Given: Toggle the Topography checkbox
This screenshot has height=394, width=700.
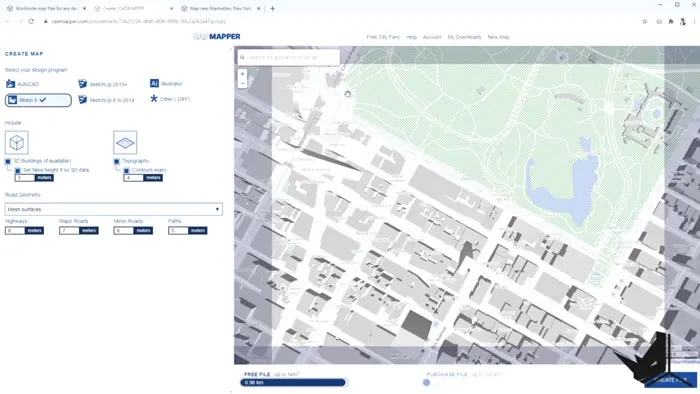Looking at the screenshot, I should pyautogui.click(x=117, y=161).
